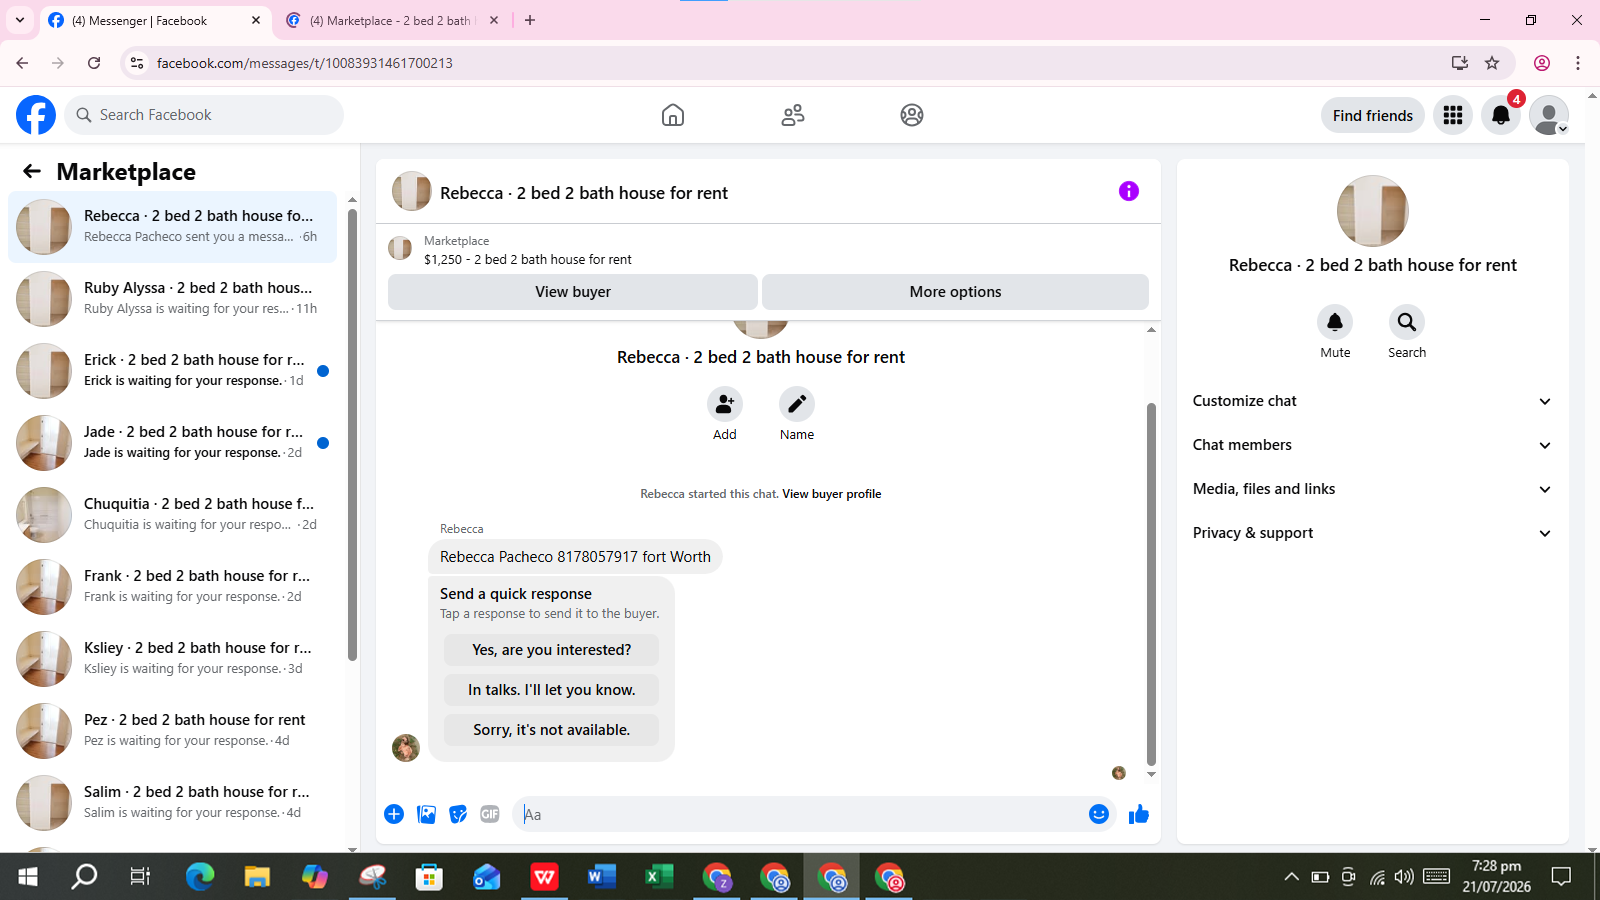The height and width of the screenshot is (900, 1600).
Task: Expand the Chat members section
Action: [x=1372, y=445]
